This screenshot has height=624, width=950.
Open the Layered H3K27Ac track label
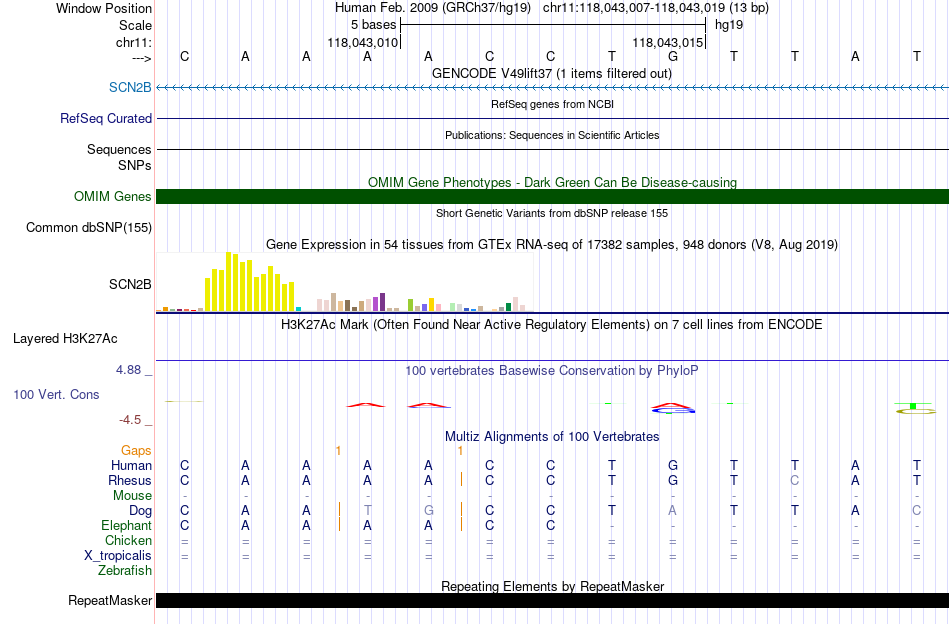[65, 338]
